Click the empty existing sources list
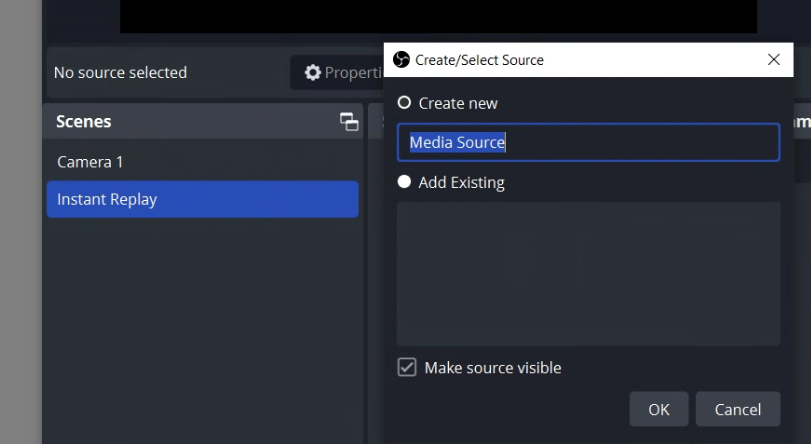 (x=588, y=273)
